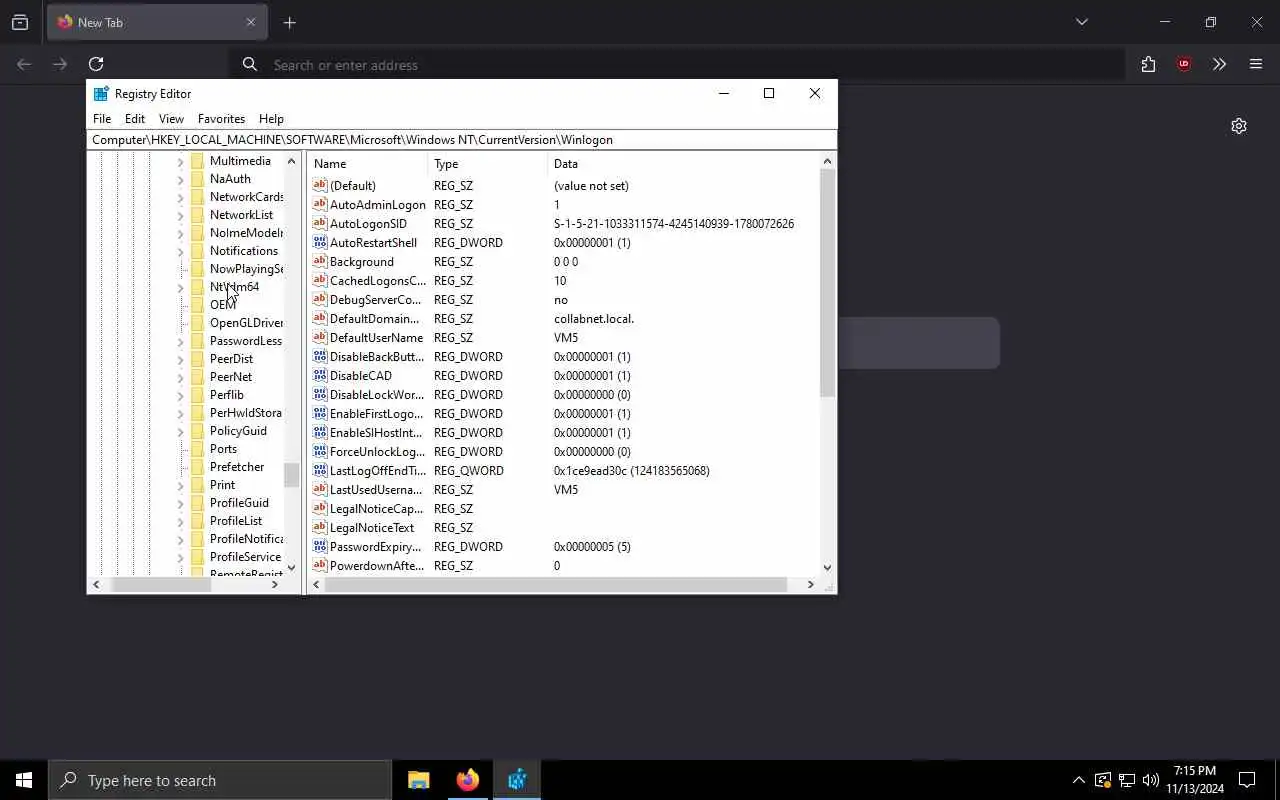
Task: Click the Firefox search or address field
Action: [x=676, y=65]
